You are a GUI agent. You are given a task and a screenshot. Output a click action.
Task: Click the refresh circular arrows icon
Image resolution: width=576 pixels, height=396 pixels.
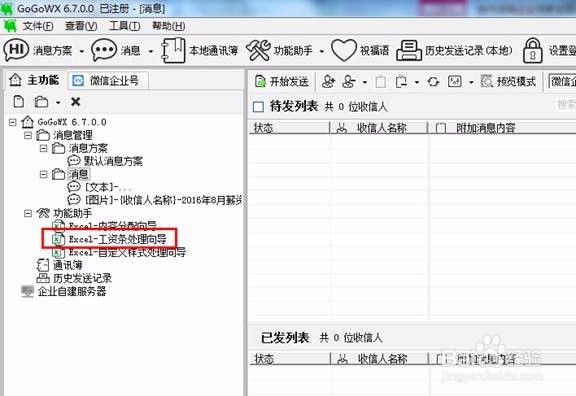pyautogui.click(x=433, y=82)
